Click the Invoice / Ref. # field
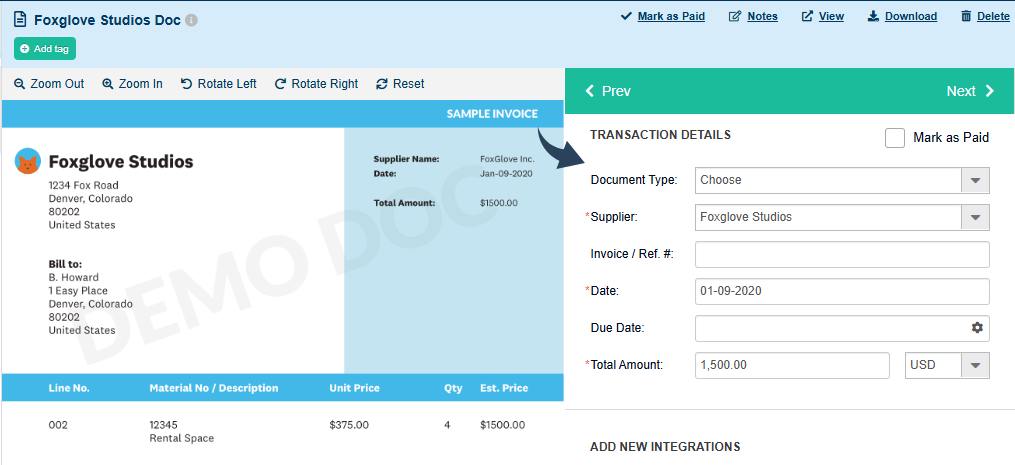Image resolution: width=1015 pixels, height=465 pixels. [x=842, y=254]
